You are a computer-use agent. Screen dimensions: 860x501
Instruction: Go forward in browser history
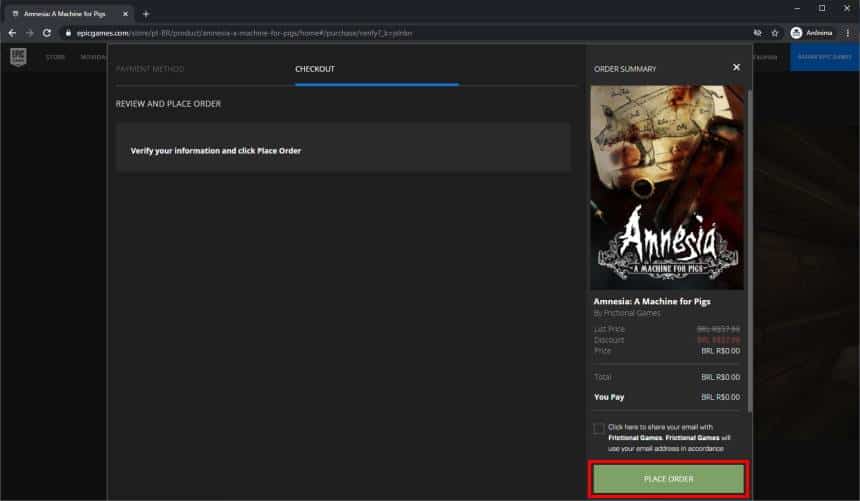click(30, 33)
